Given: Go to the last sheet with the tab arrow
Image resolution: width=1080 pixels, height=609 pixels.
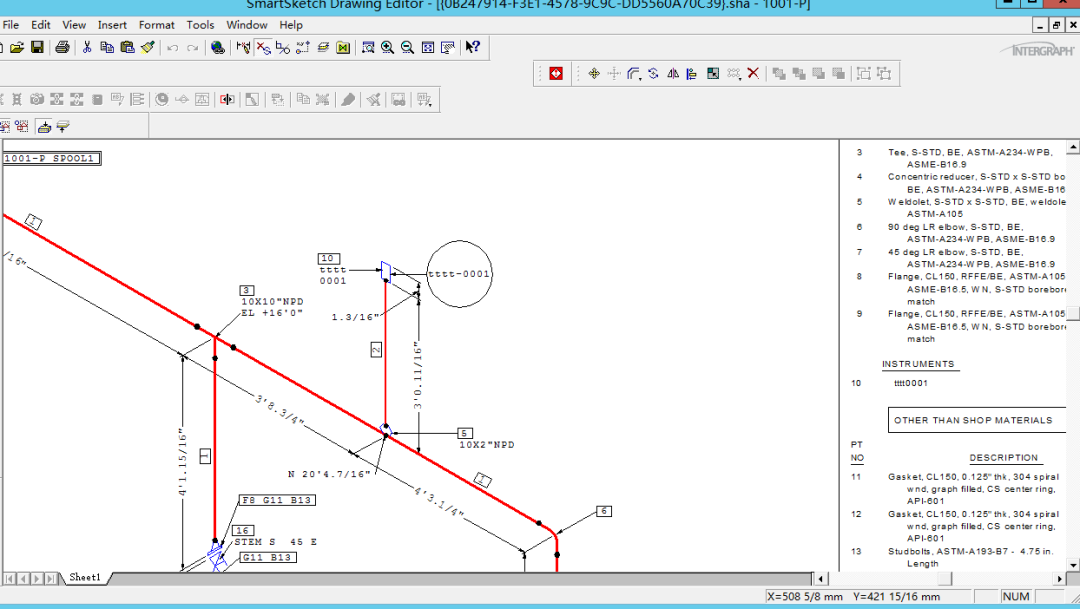Looking at the screenshot, I should coord(51,579).
